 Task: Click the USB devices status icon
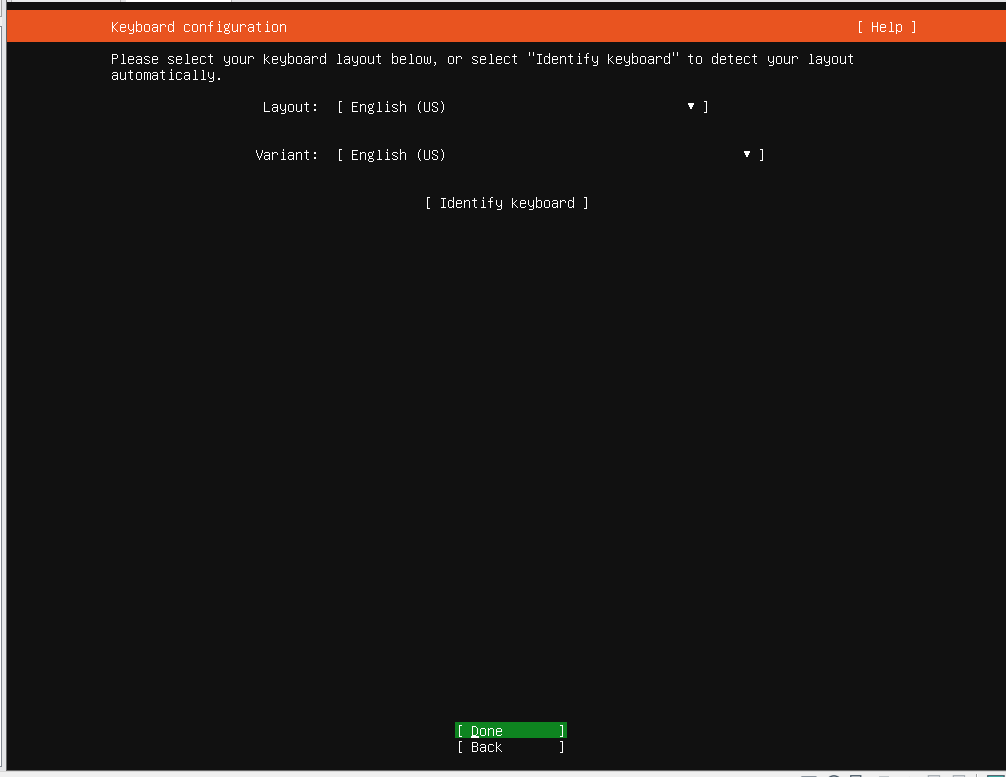click(x=908, y=775)
